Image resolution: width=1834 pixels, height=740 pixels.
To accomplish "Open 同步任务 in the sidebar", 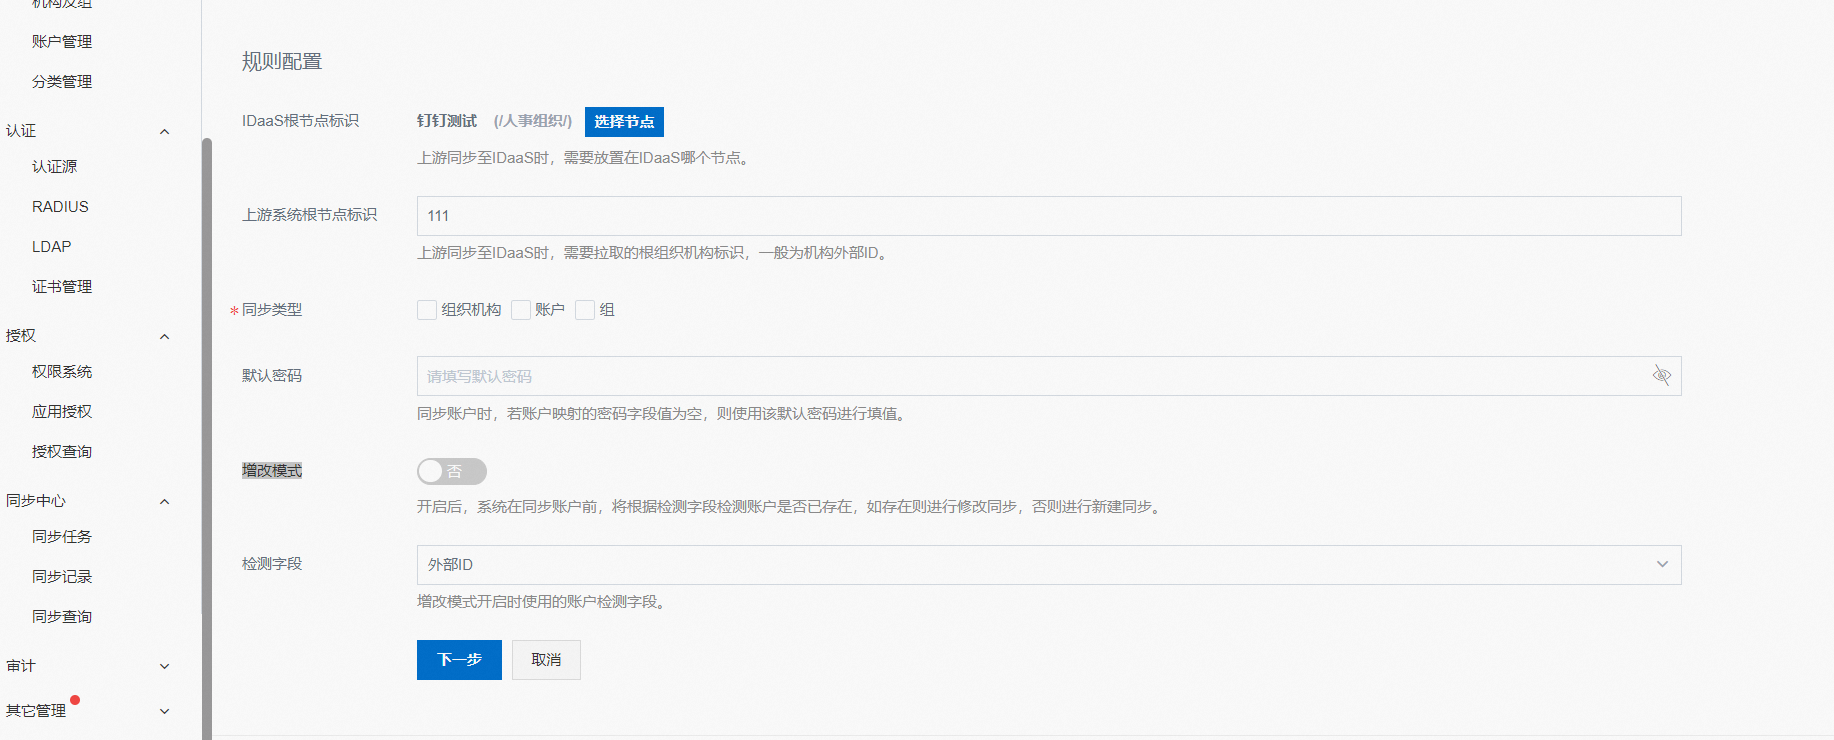I will 62,537.
